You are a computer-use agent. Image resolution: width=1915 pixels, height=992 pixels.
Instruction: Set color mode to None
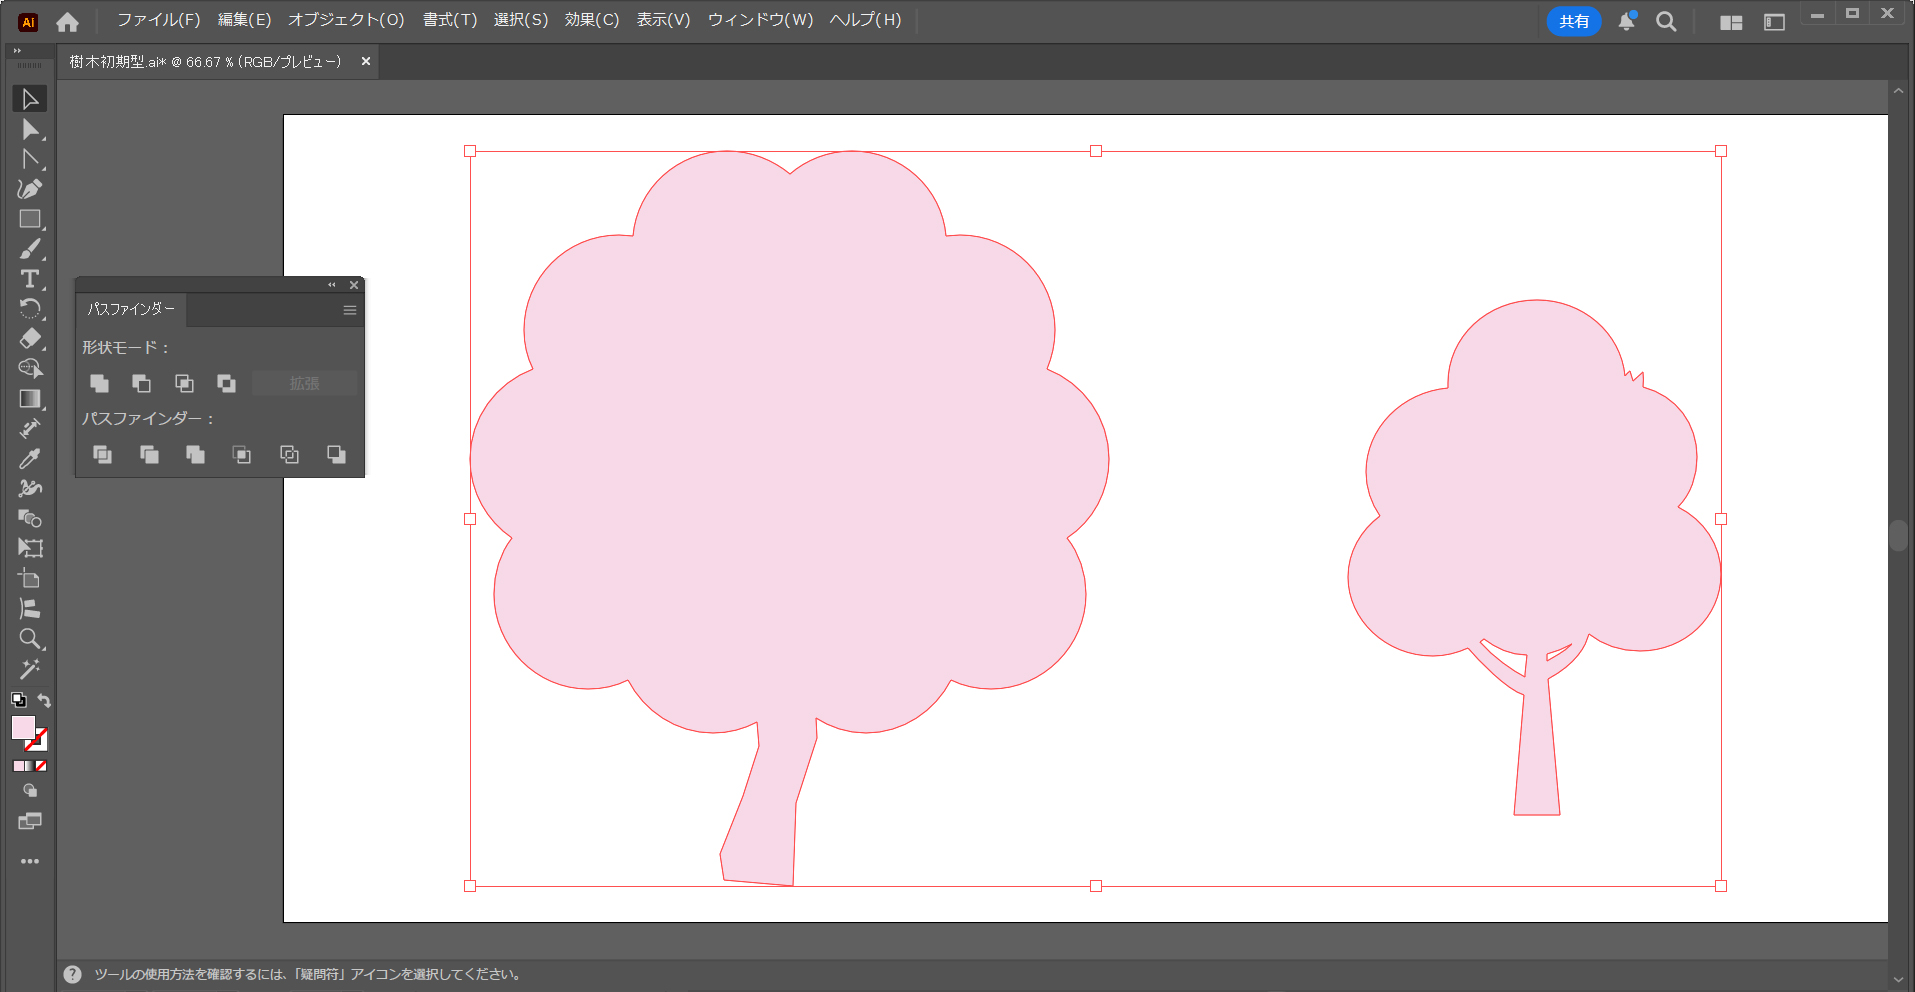[41, 766]
